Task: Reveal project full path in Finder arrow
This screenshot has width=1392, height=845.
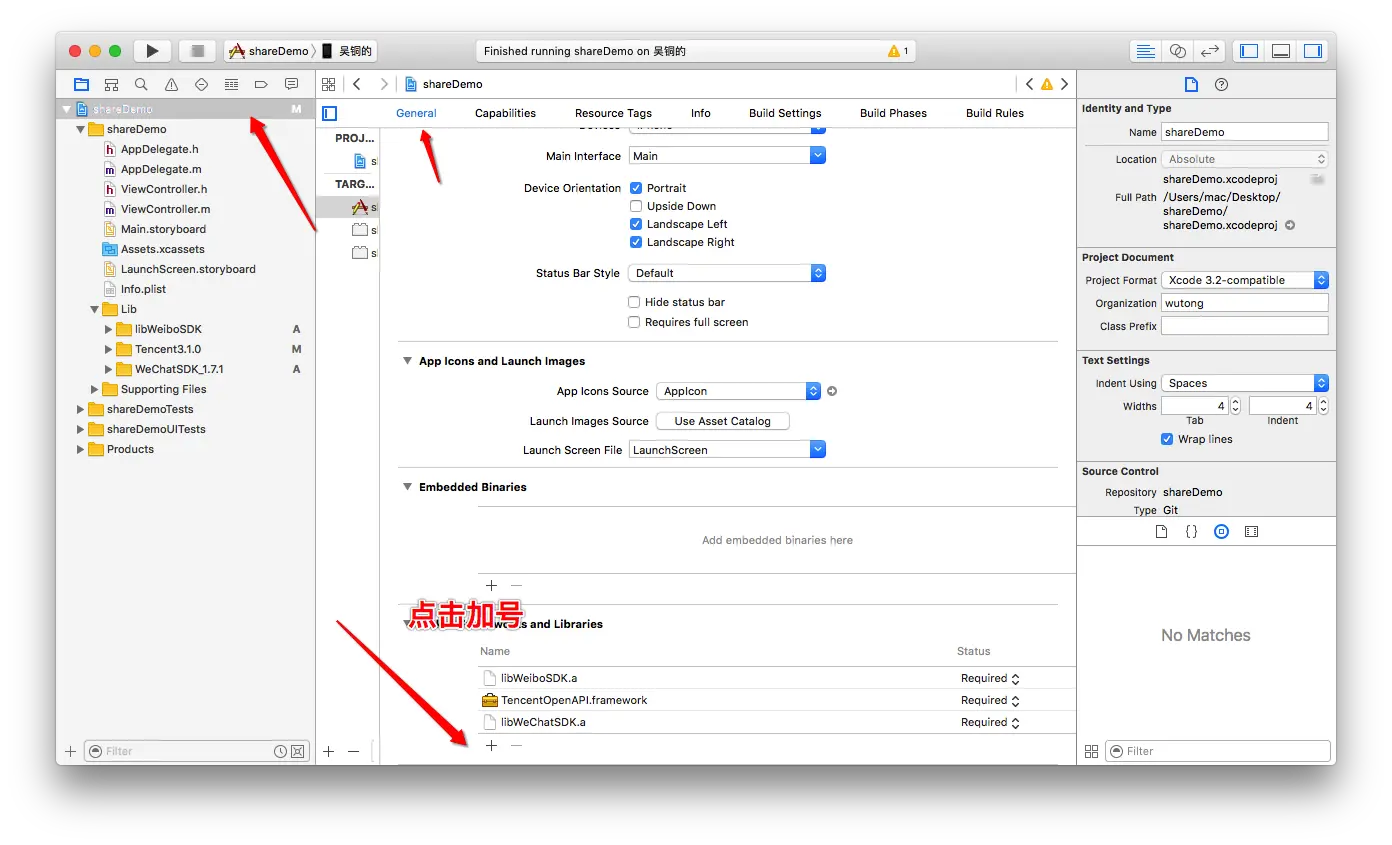Action: click(1290, 225)
